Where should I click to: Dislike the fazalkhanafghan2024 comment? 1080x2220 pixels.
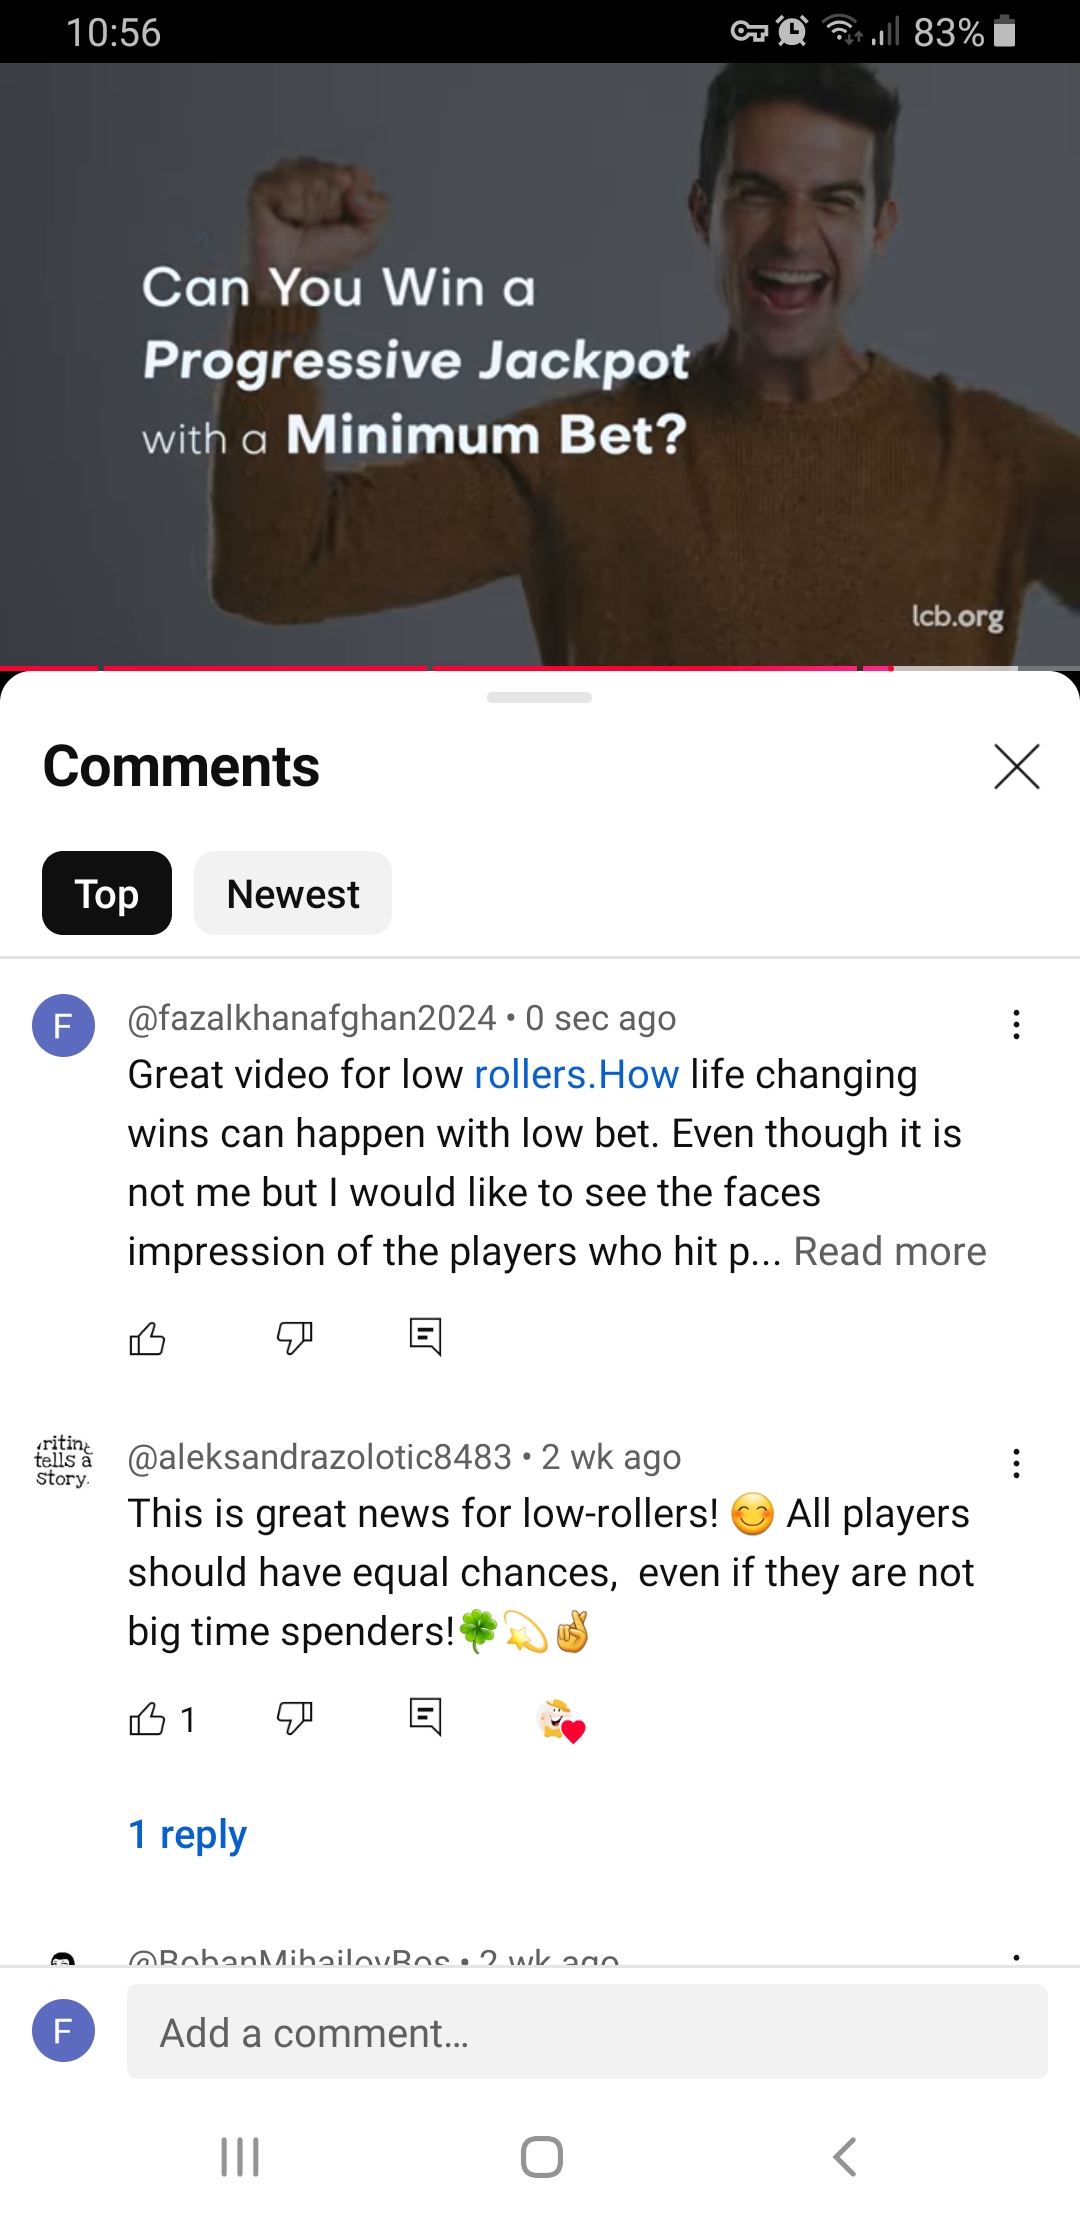click(294, 1338)
